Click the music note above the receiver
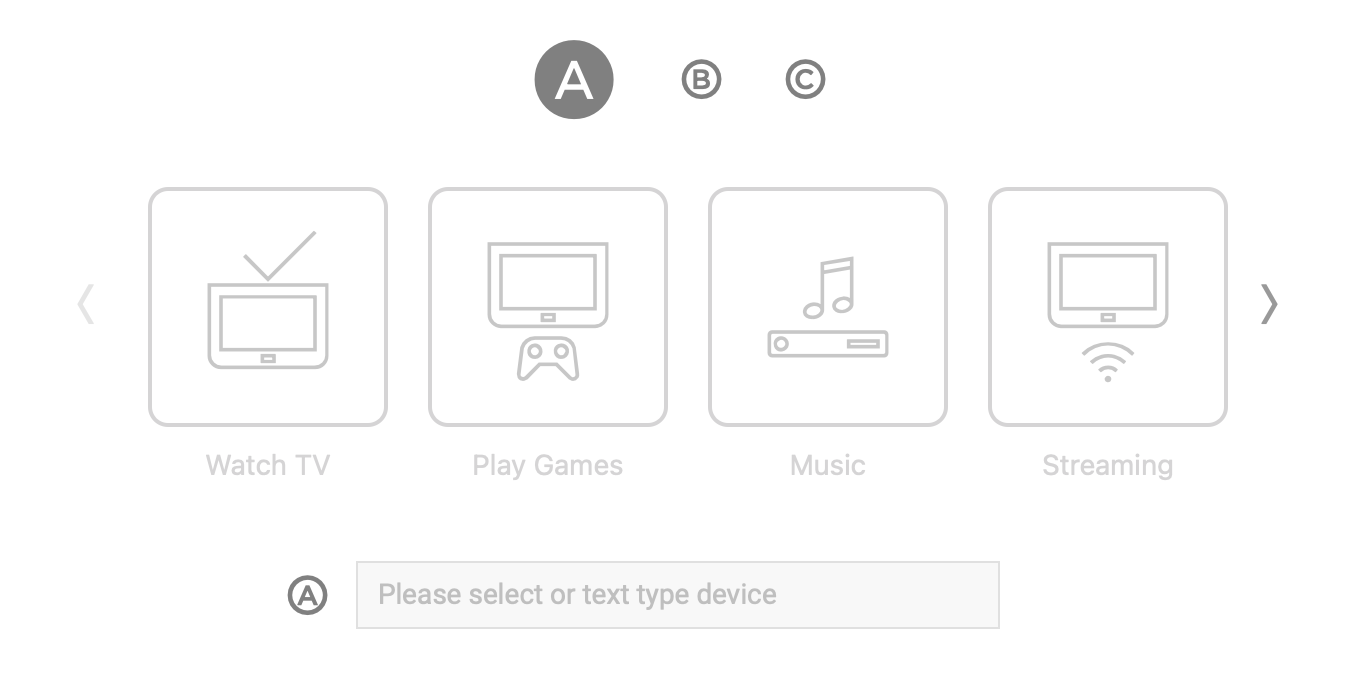The height and width of the screenshot is (690, 1364). [x=829, y=288]
